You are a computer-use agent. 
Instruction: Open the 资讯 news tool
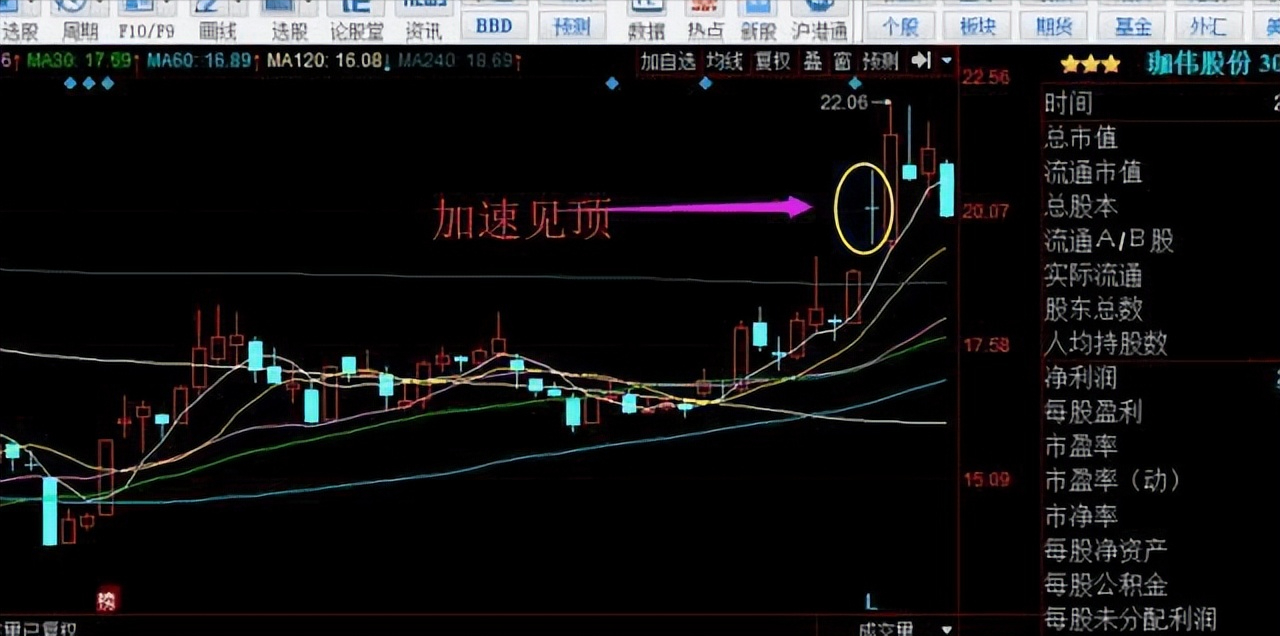pyautogui.click(x=423, y=20)
